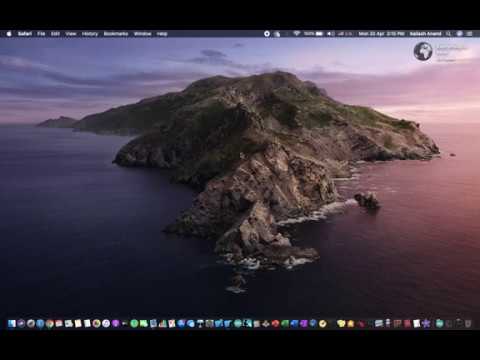Open the Help menu

162,34
